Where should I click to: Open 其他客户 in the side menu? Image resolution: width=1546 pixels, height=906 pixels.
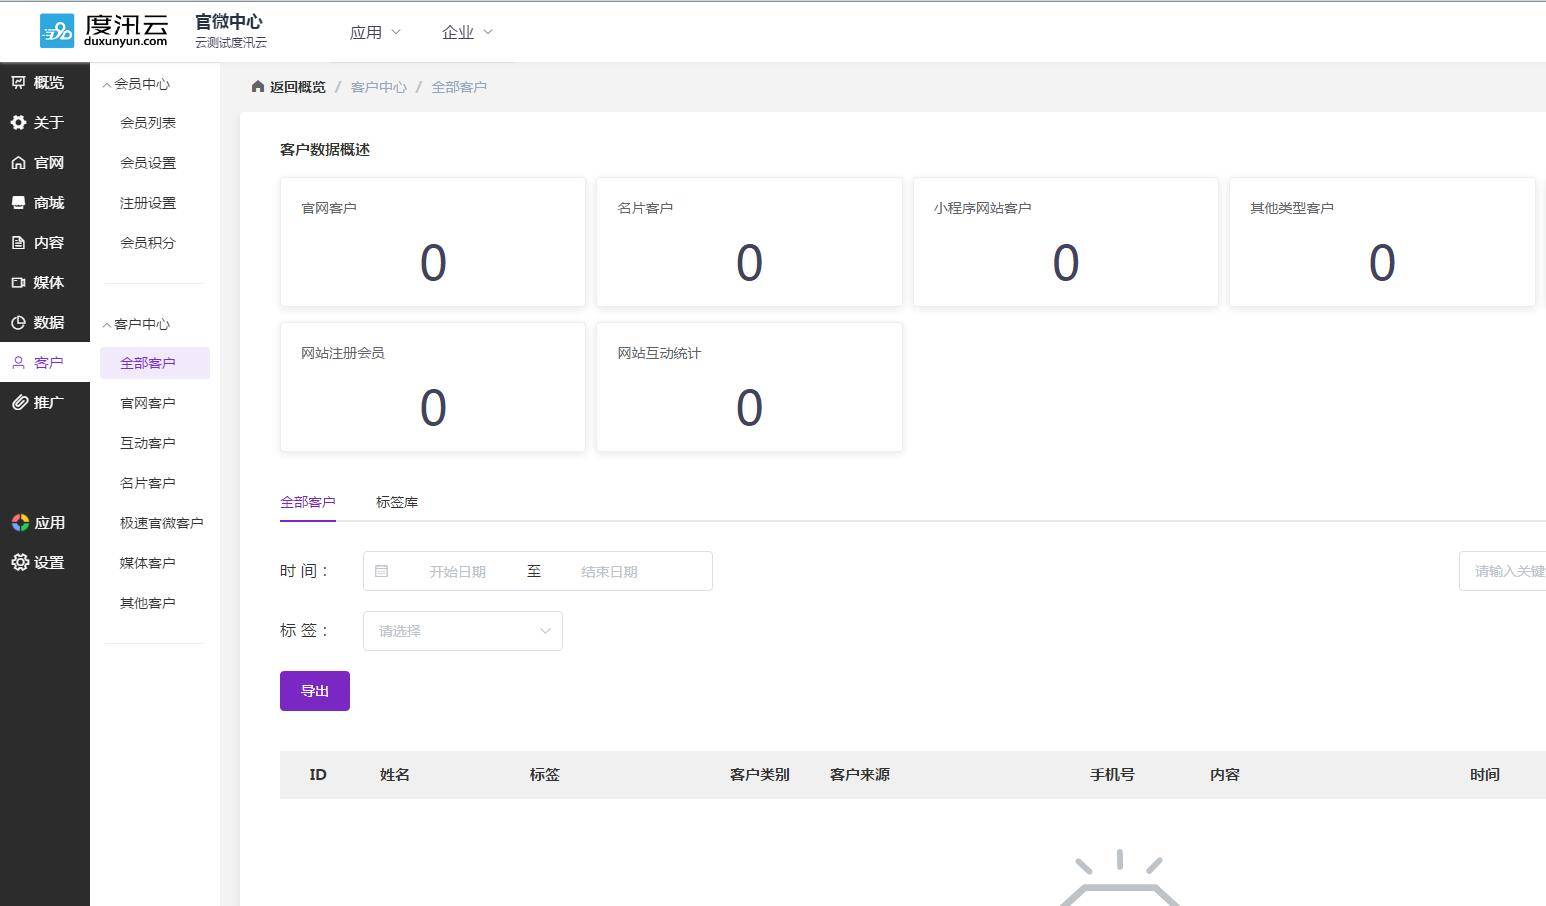[x=148, y=603]
